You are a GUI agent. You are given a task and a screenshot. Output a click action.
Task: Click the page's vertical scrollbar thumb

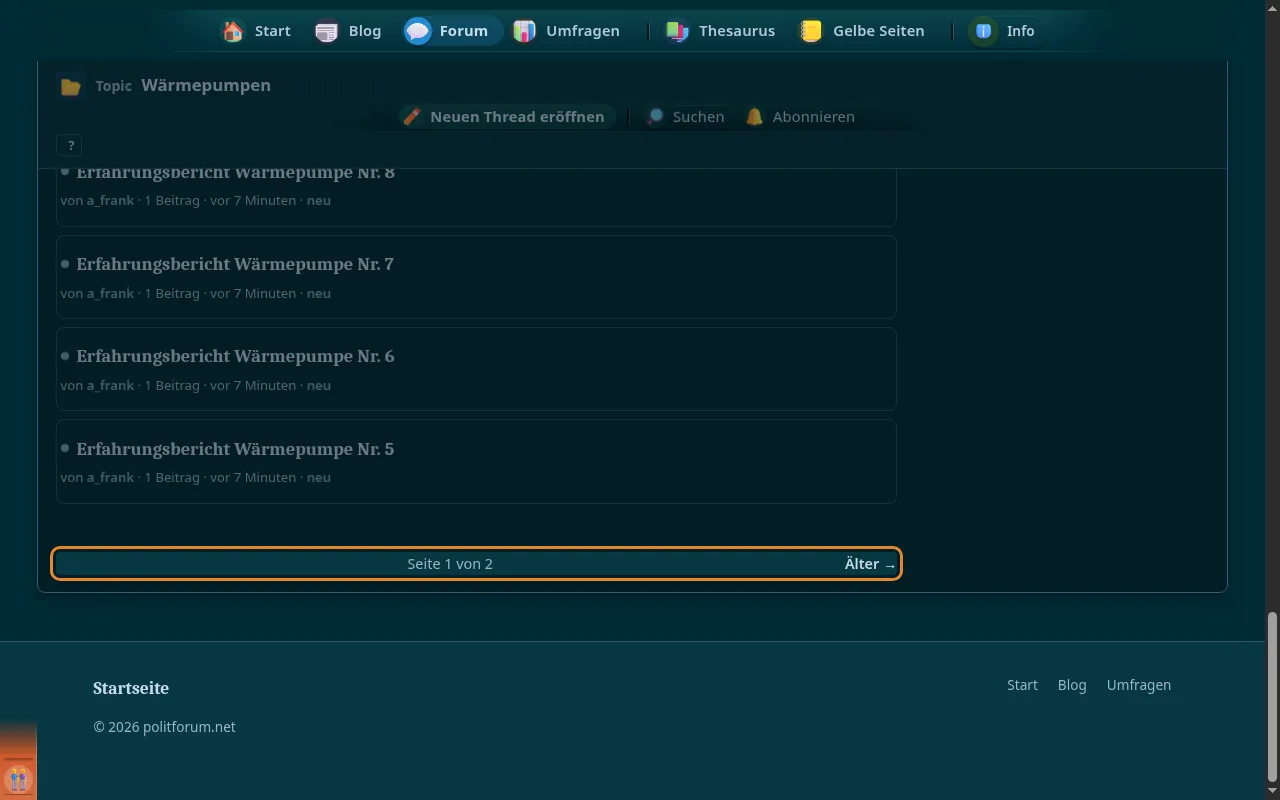tap(1272, 697)
